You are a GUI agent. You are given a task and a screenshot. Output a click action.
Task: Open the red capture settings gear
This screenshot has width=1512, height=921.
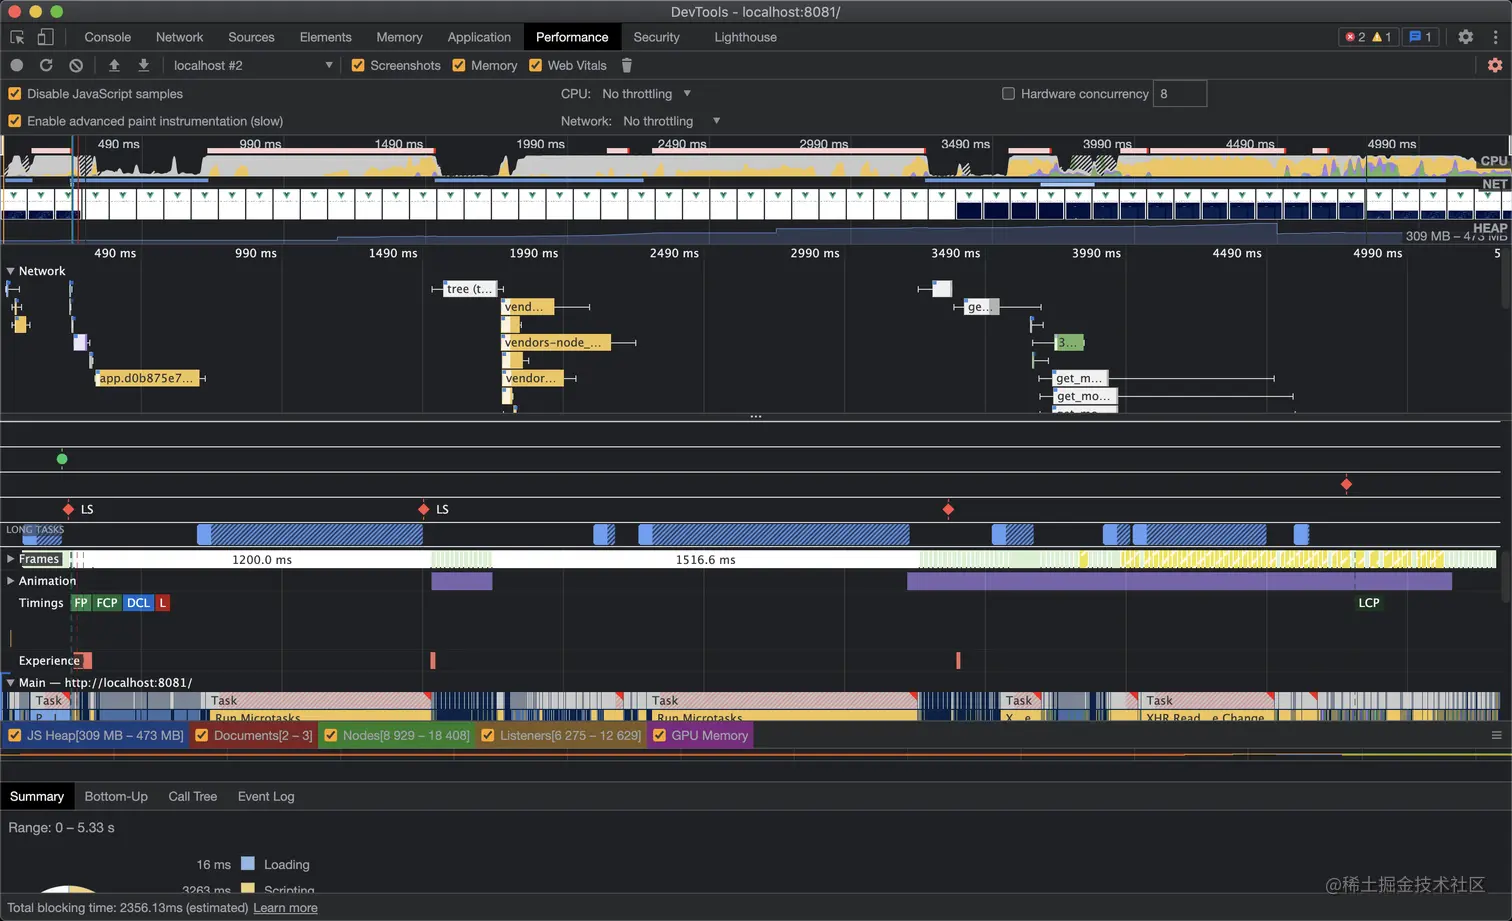[x=1495, y=65]
